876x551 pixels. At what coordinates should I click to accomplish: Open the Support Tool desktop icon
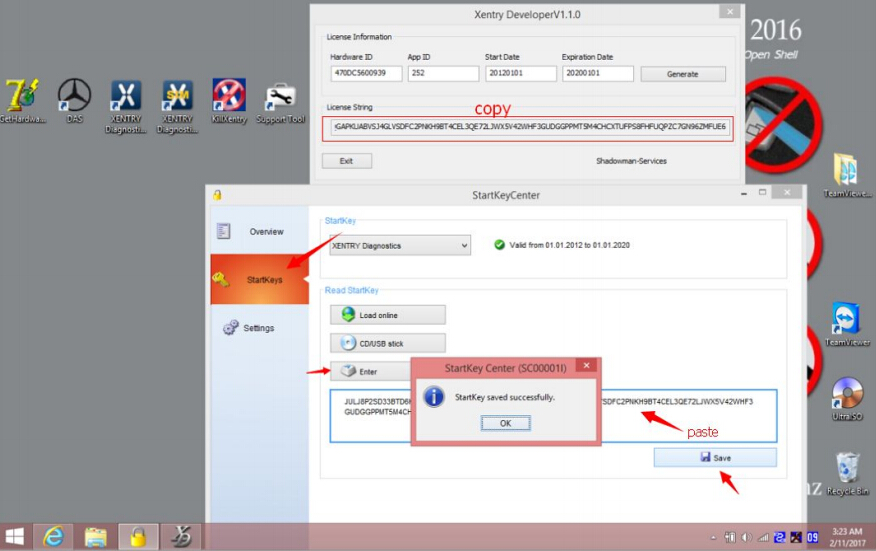pyautogui.click(x=280, y=97)
